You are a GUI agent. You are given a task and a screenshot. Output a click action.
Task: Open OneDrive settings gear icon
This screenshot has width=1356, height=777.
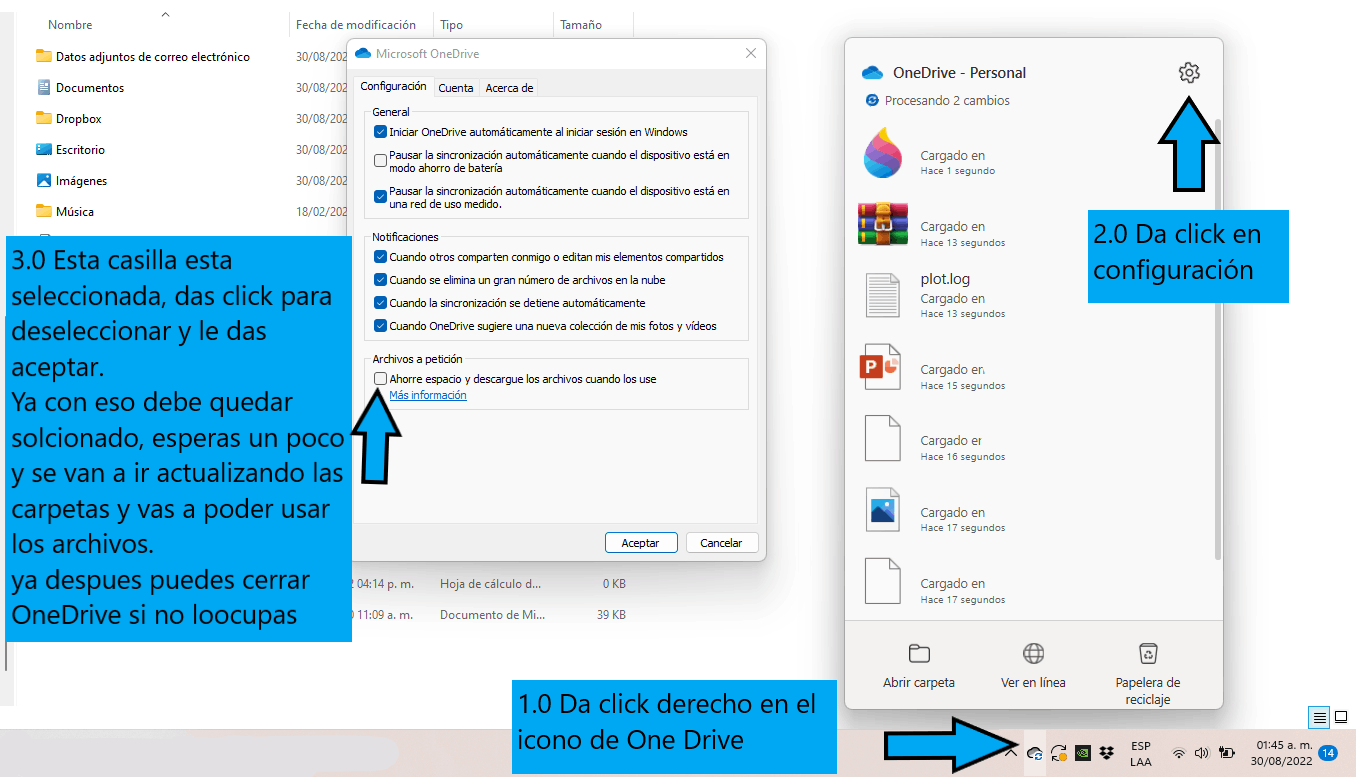point(1189,72)
